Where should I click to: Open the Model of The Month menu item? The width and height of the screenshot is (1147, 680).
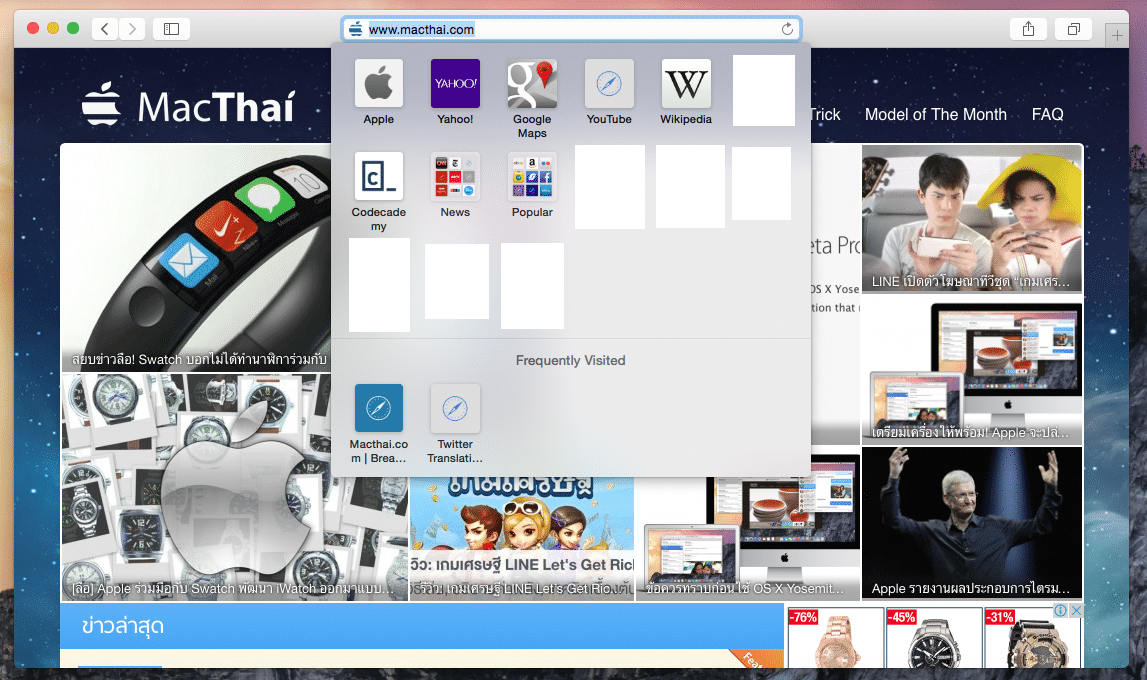pyautogui.click(x=936, y=114)
